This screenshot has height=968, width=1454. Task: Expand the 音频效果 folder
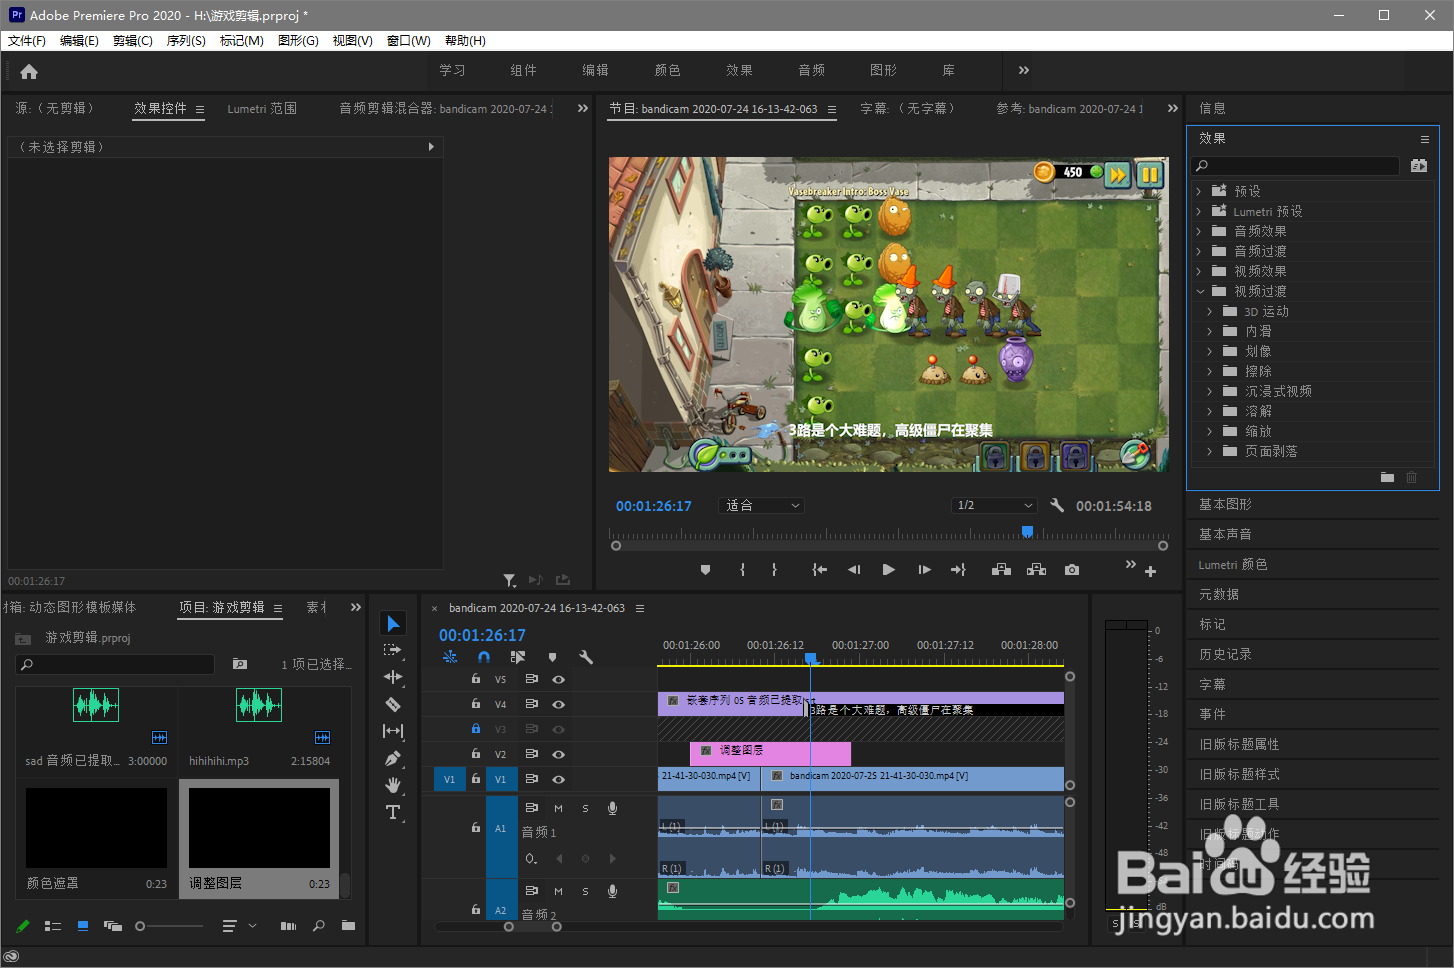tap(1199, 231)
